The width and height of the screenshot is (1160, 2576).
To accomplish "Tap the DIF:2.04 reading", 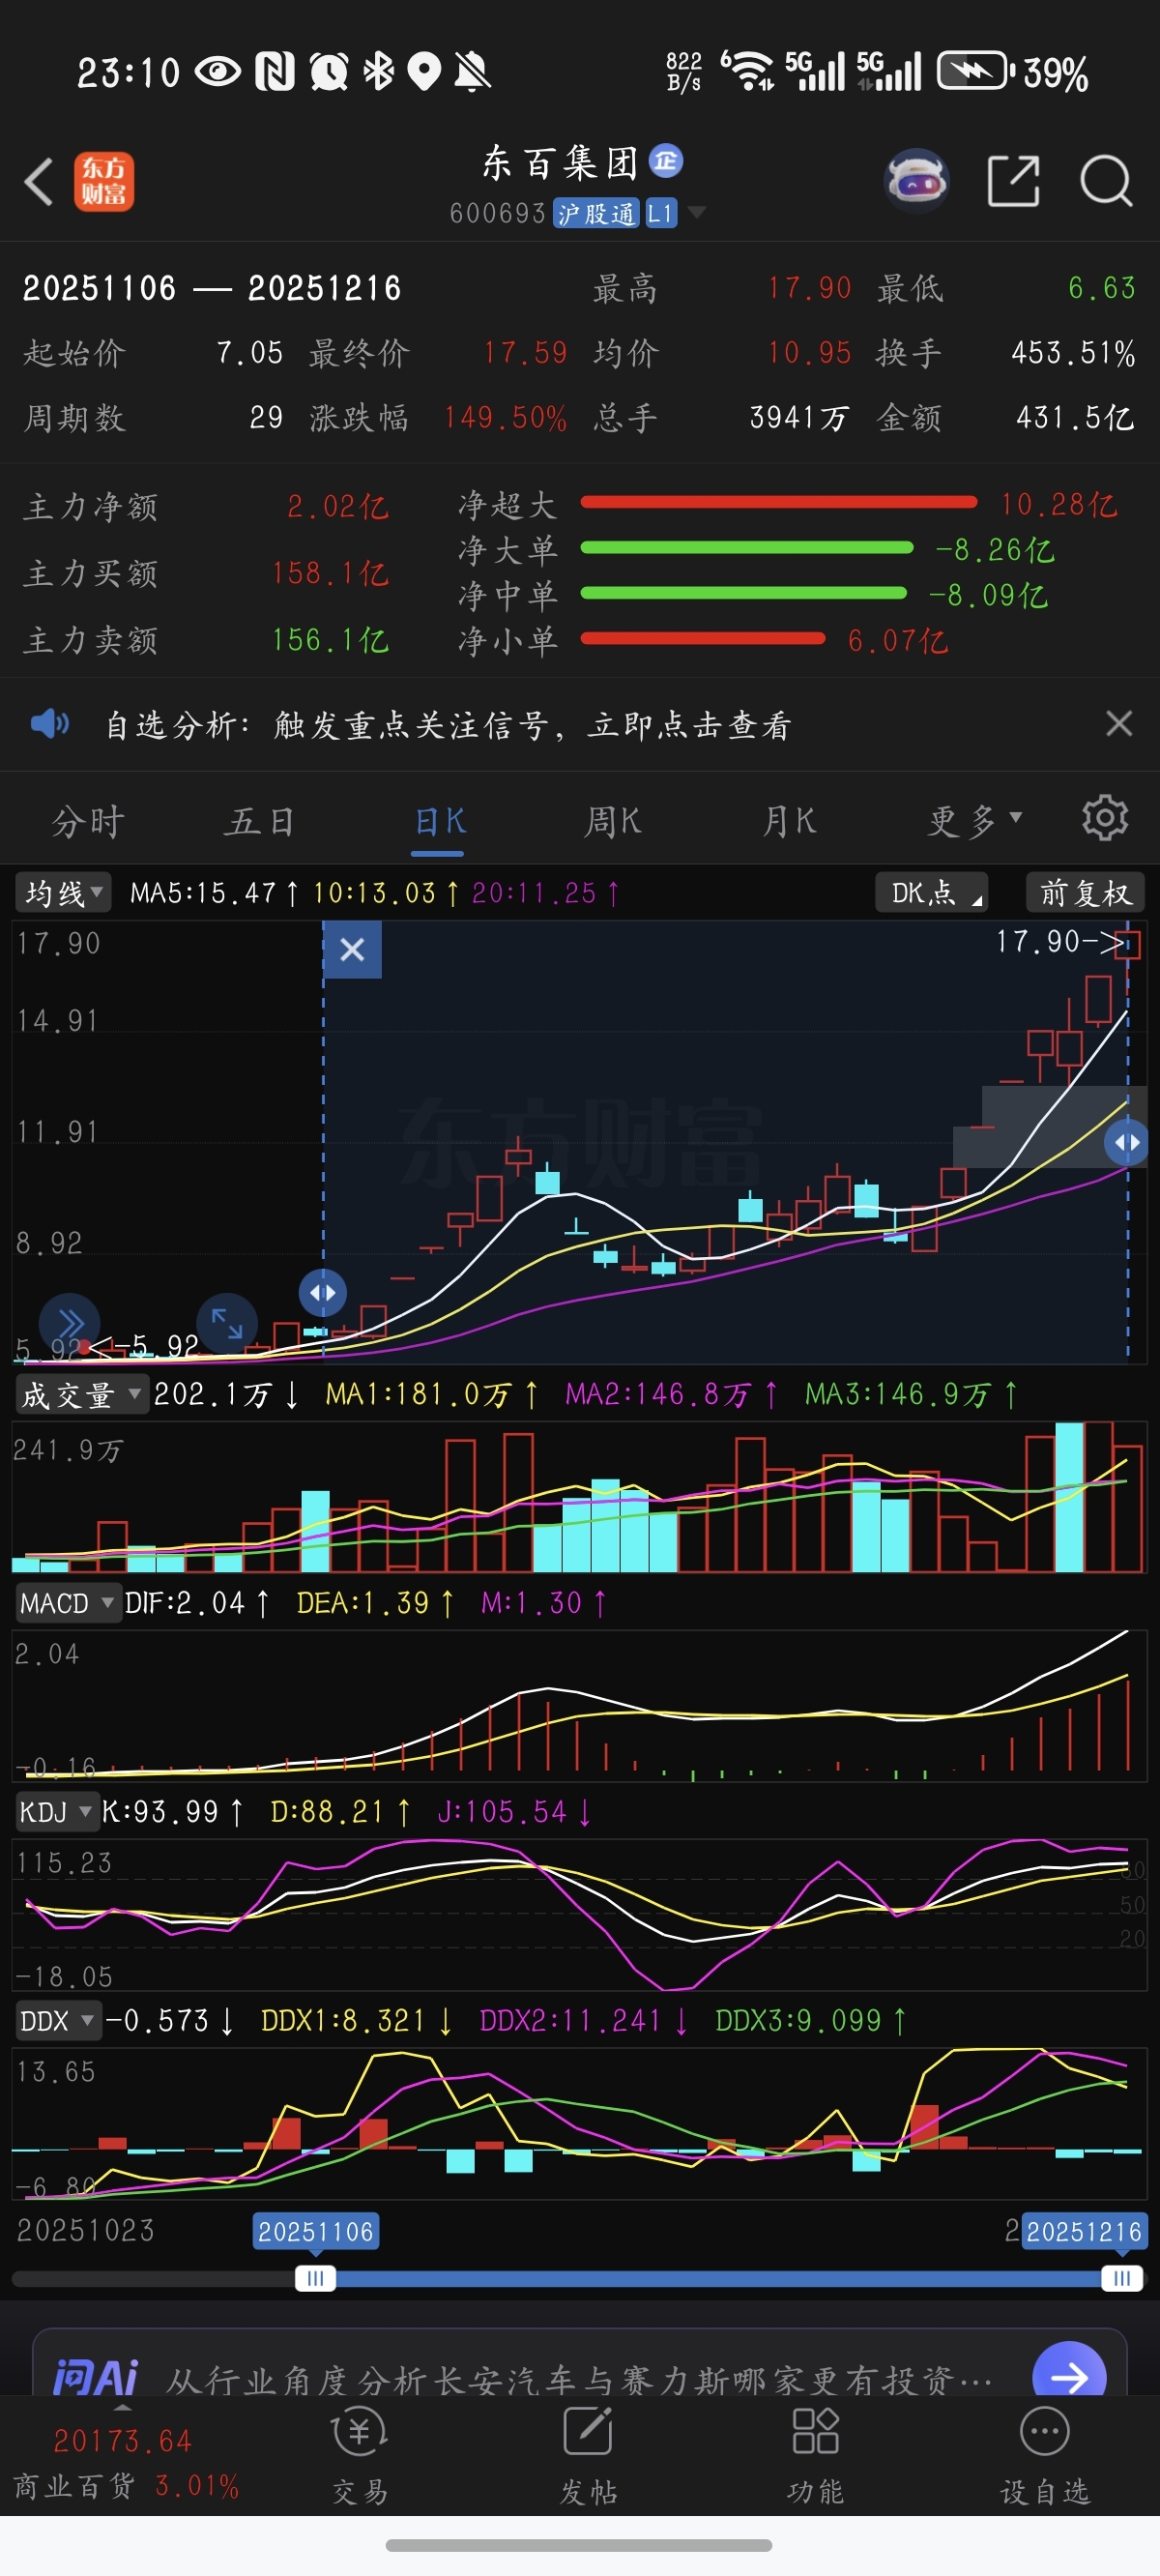I will (x=197, y=1603).
